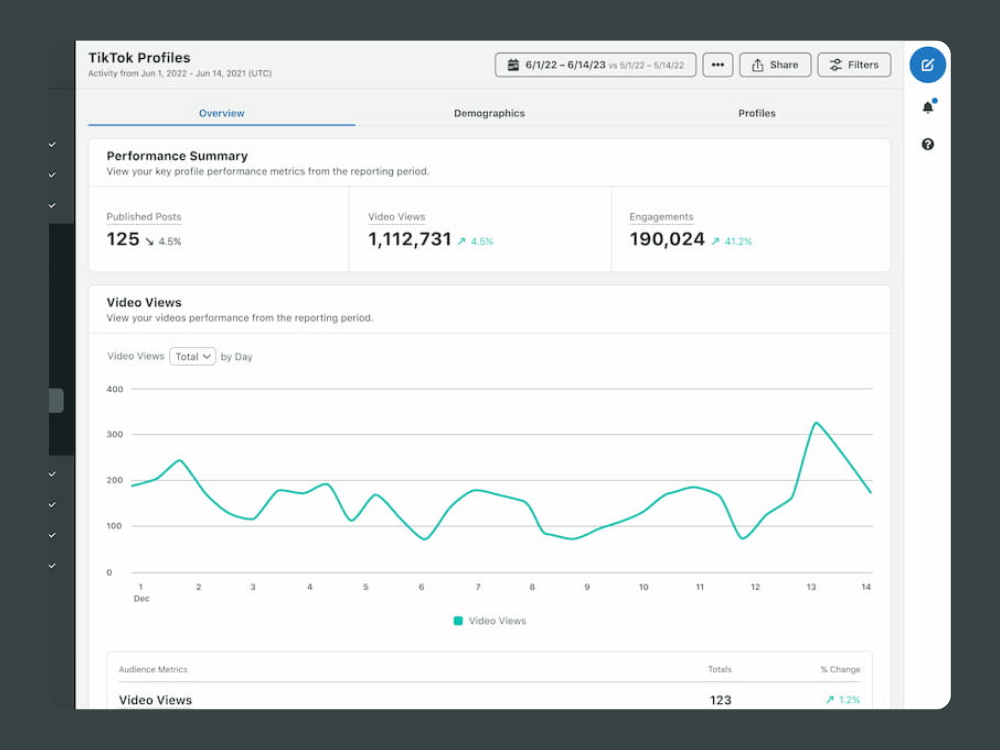
Task: Click the help question mark icon
Action: pos(927,144)
